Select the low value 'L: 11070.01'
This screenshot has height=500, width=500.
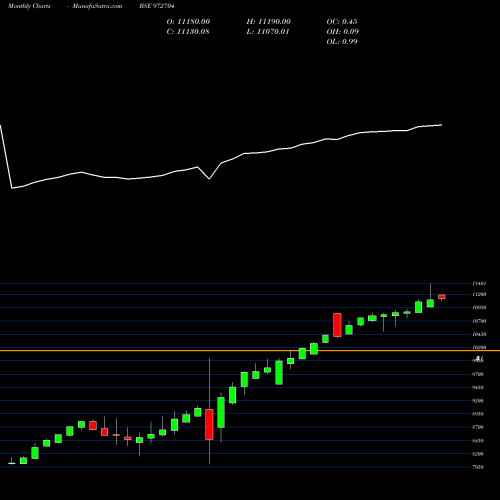tap(268, 32)
